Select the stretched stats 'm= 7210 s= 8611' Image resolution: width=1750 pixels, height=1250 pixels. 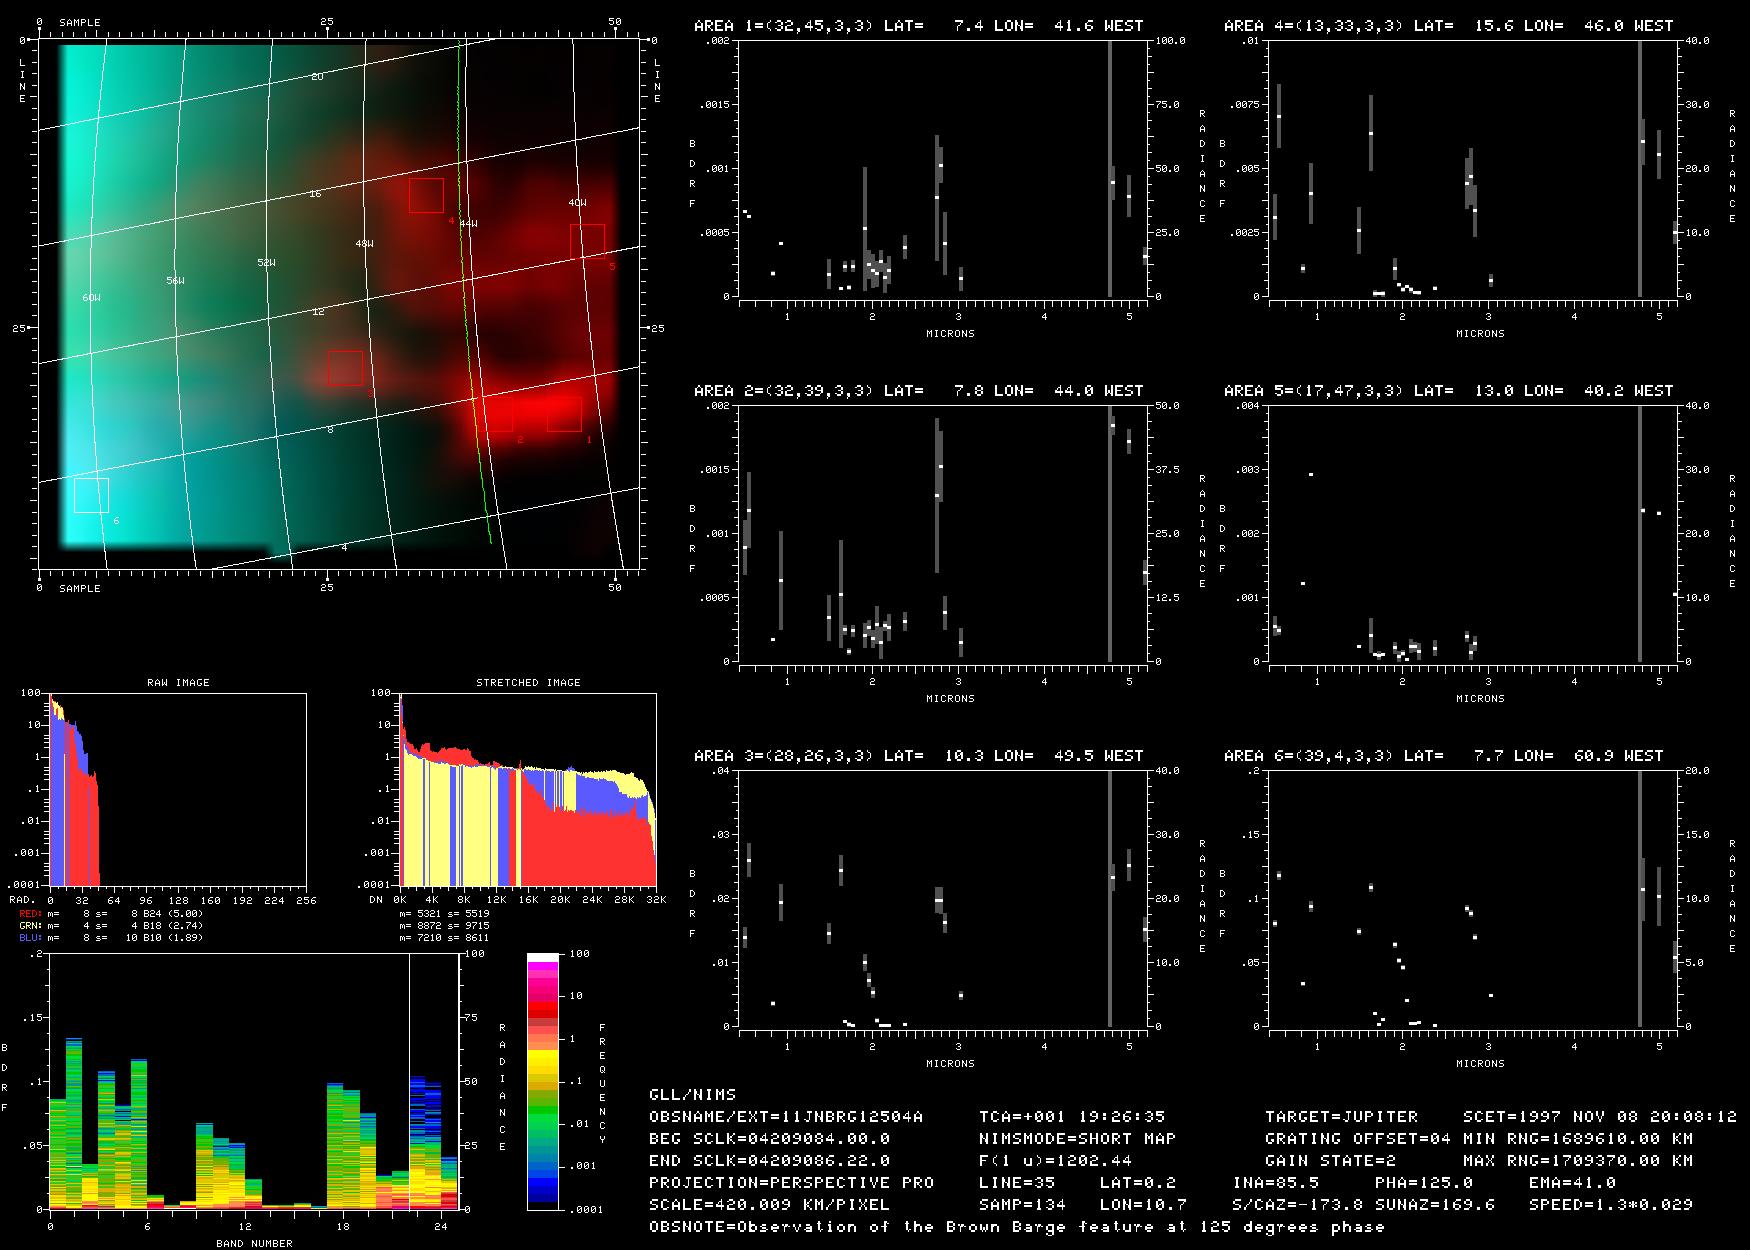tap(444, 938)
